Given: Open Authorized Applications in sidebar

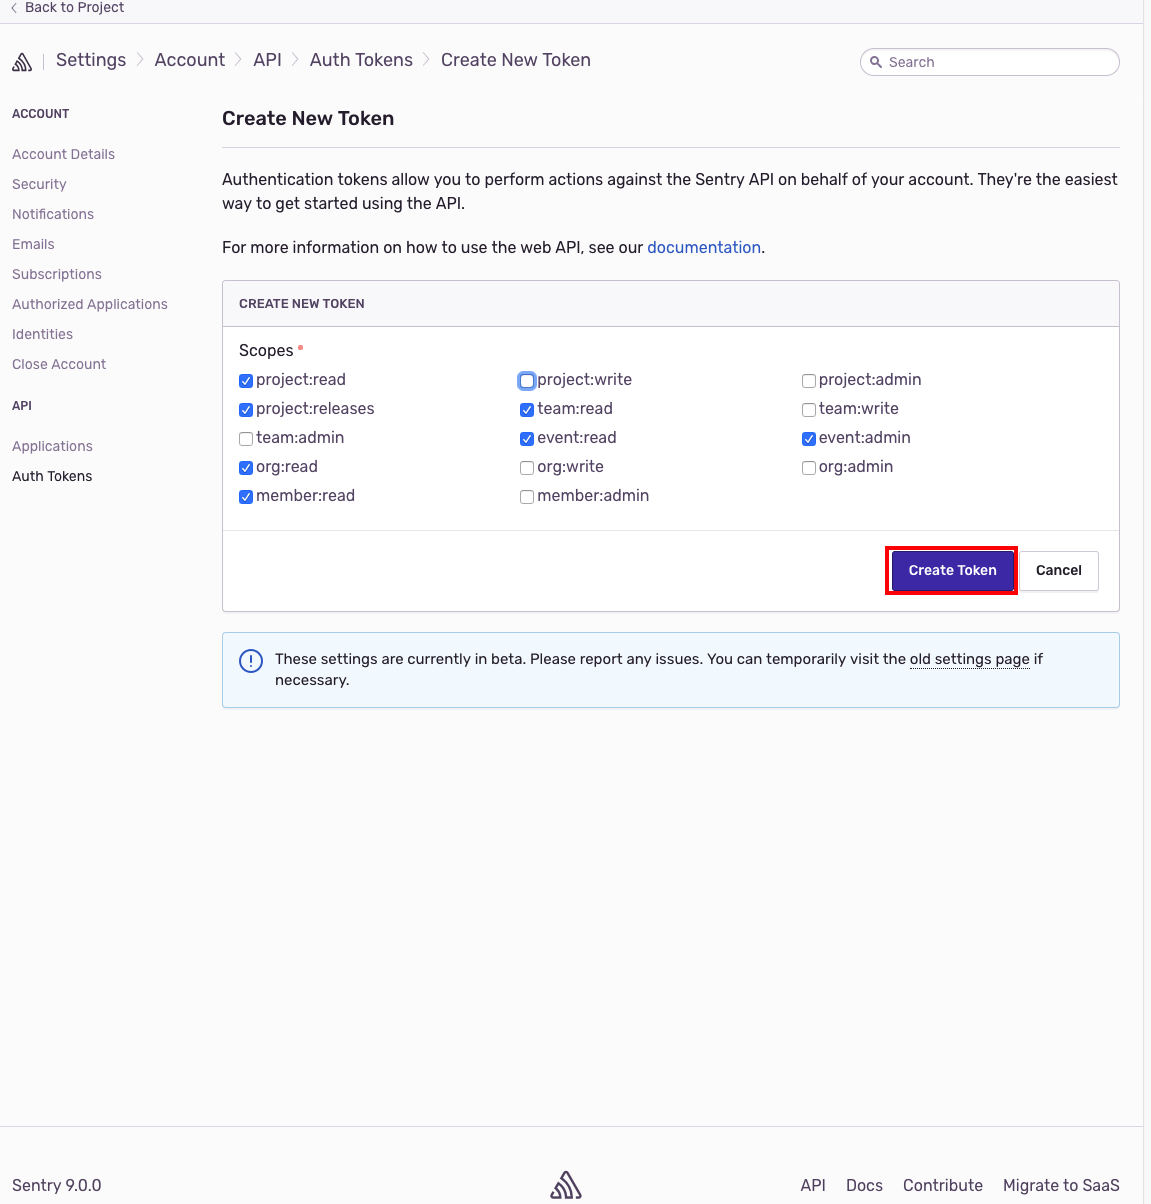Looking at the screenshot, I should click(x=90, y=304).
